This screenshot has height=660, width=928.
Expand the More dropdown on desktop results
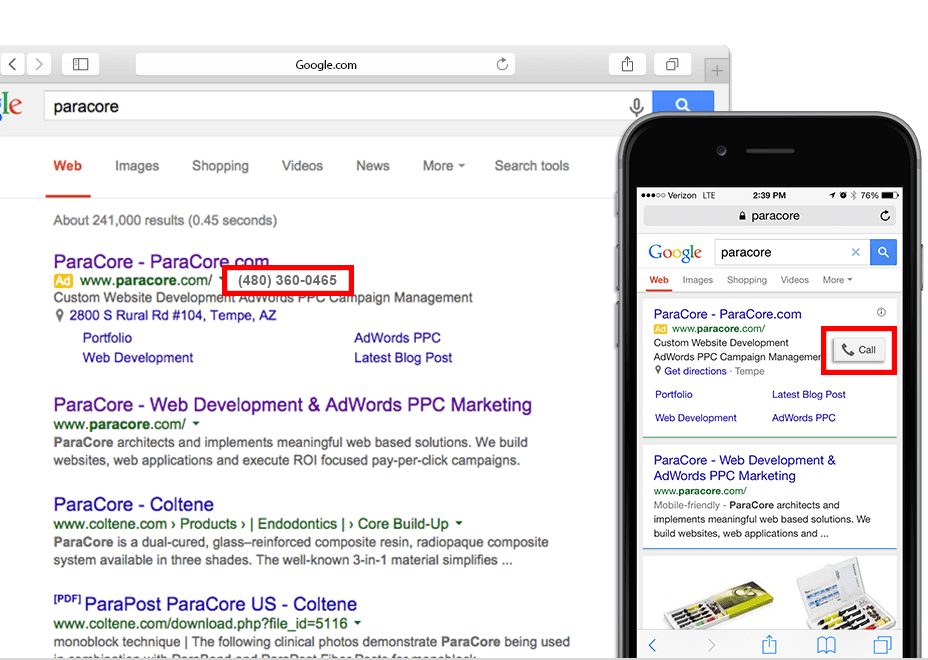click(443, 166)
